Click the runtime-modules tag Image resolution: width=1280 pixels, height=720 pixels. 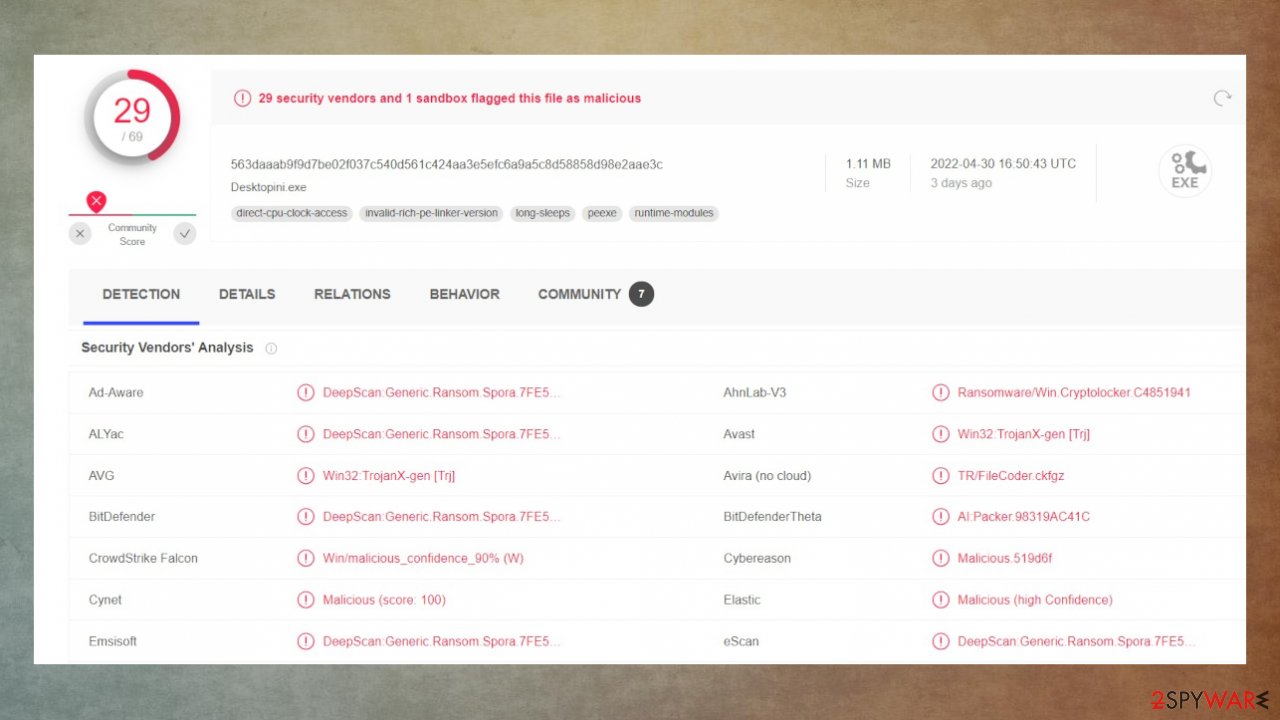[x=674, y=213]
